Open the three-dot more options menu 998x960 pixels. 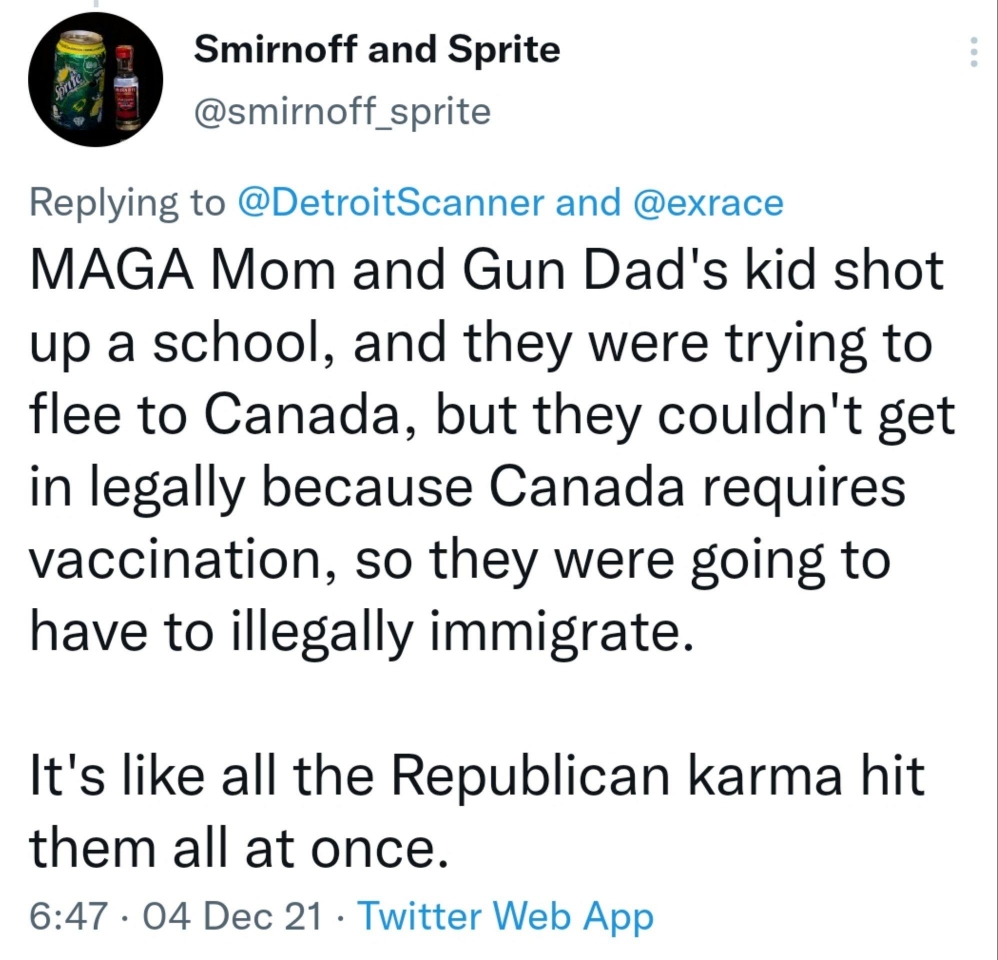coord(973,51)
